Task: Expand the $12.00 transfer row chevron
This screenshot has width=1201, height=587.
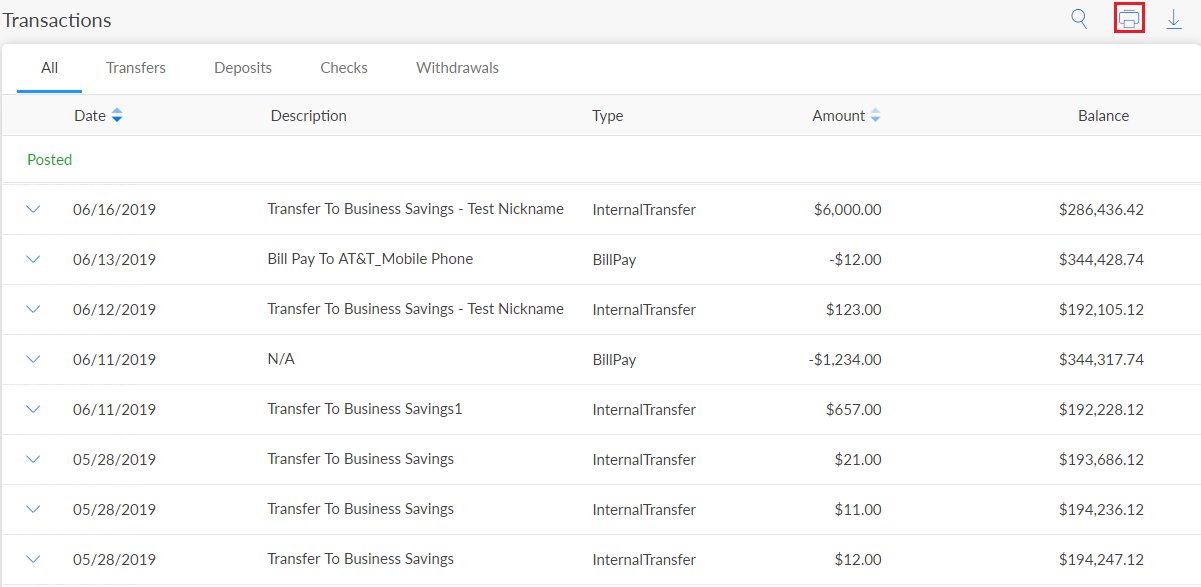Action: 33,559
